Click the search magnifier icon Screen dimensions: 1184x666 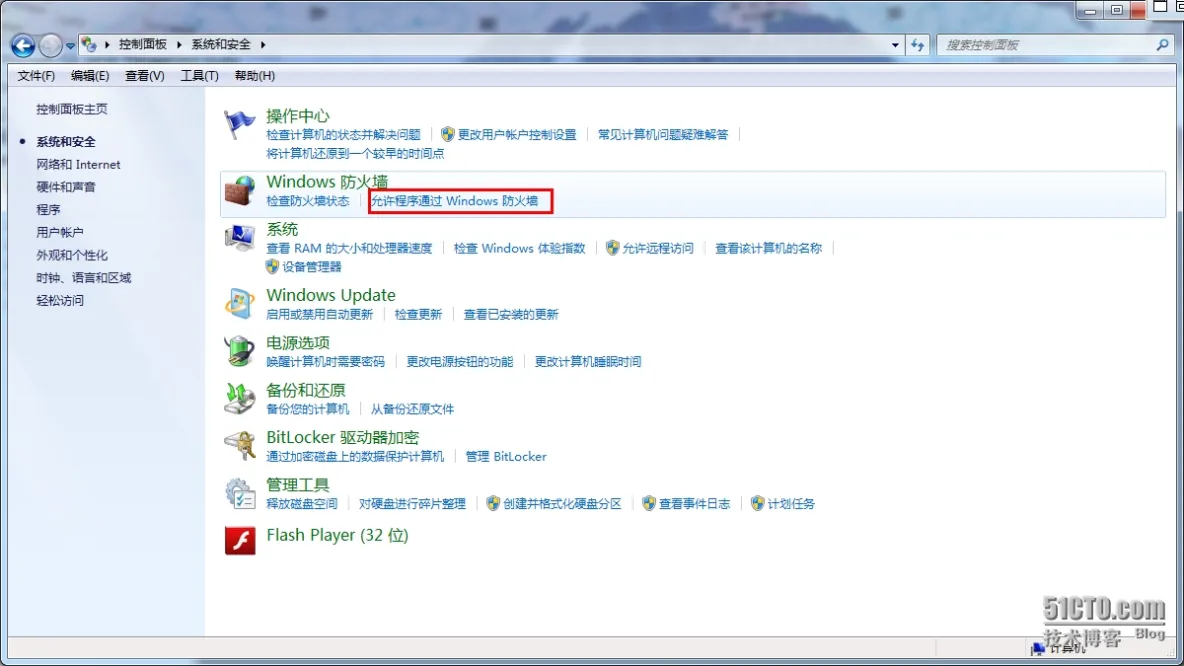[1162, 45]
